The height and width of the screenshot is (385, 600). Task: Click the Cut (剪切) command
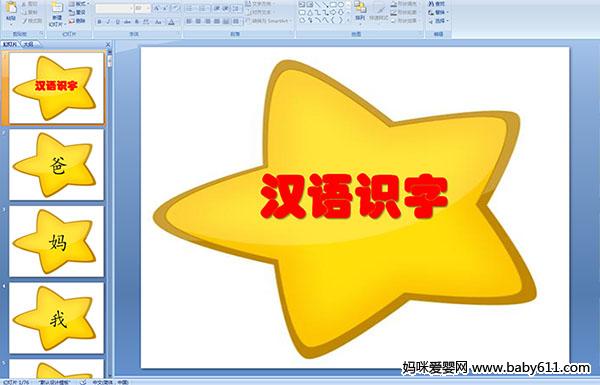(x=30, y=4)
